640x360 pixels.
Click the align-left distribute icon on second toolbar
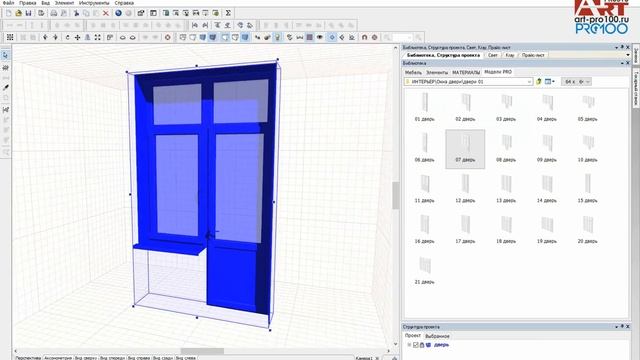coord(195,25)
